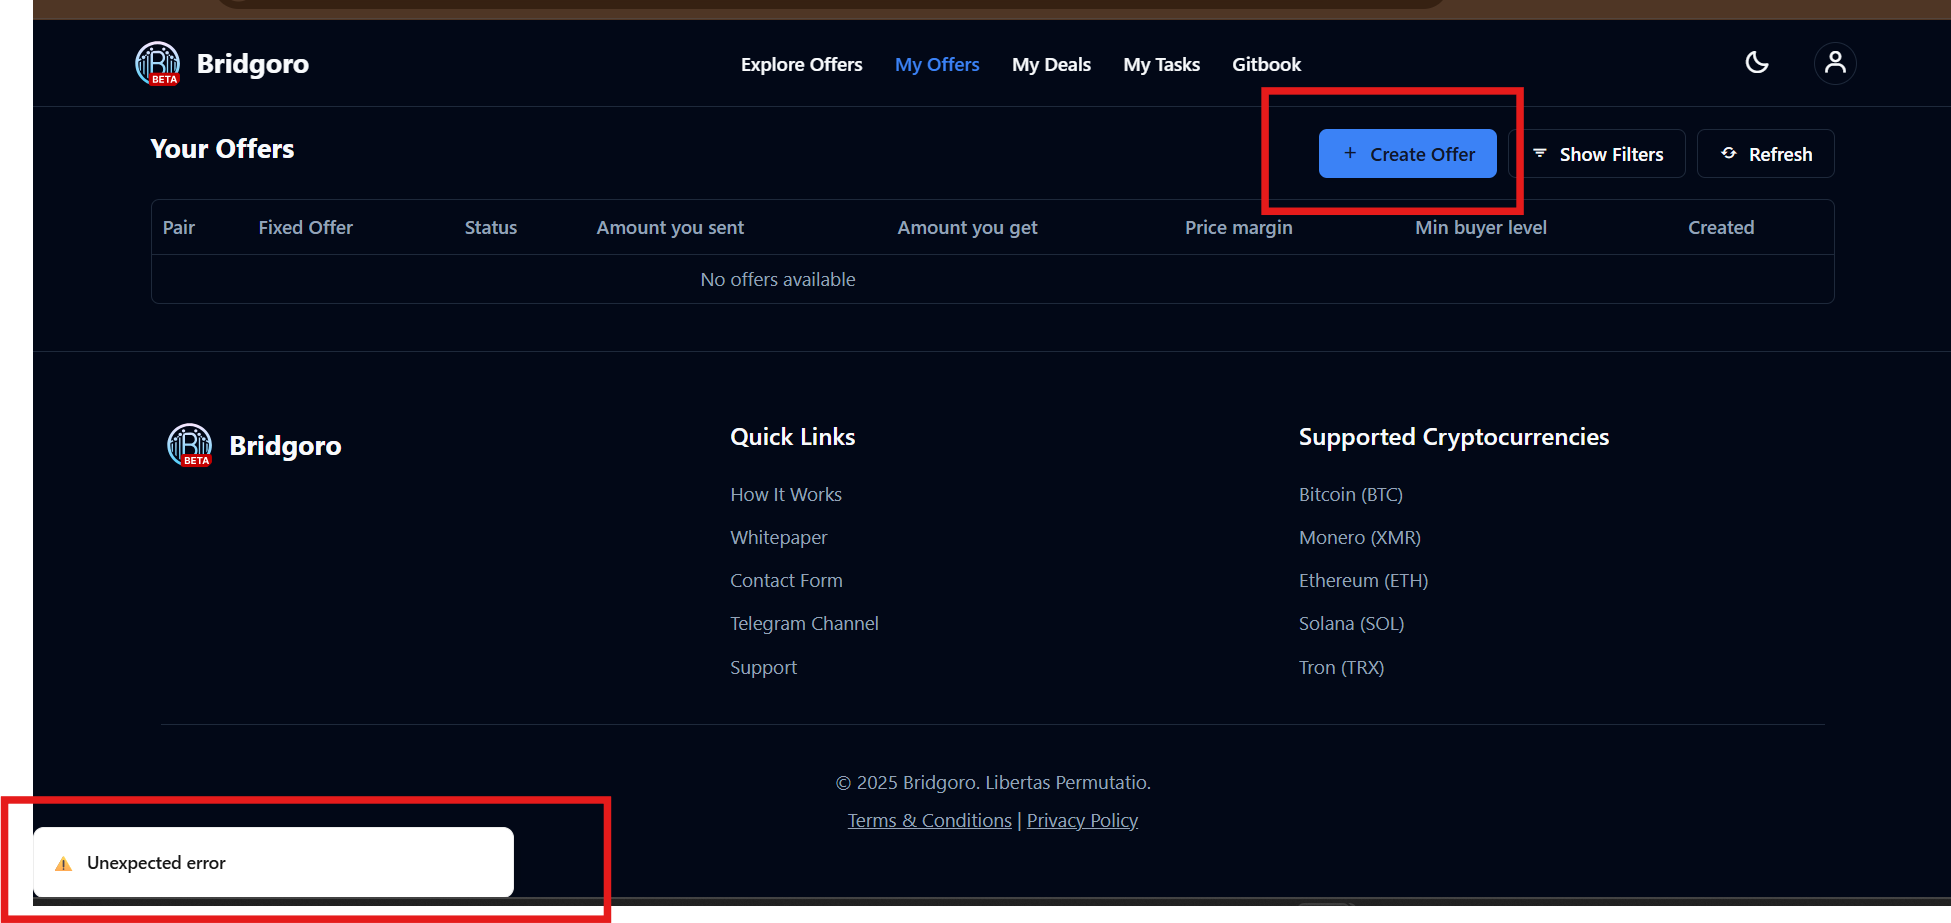
Task: Open Terms & Conditions link
Action: tap(930, 821)
